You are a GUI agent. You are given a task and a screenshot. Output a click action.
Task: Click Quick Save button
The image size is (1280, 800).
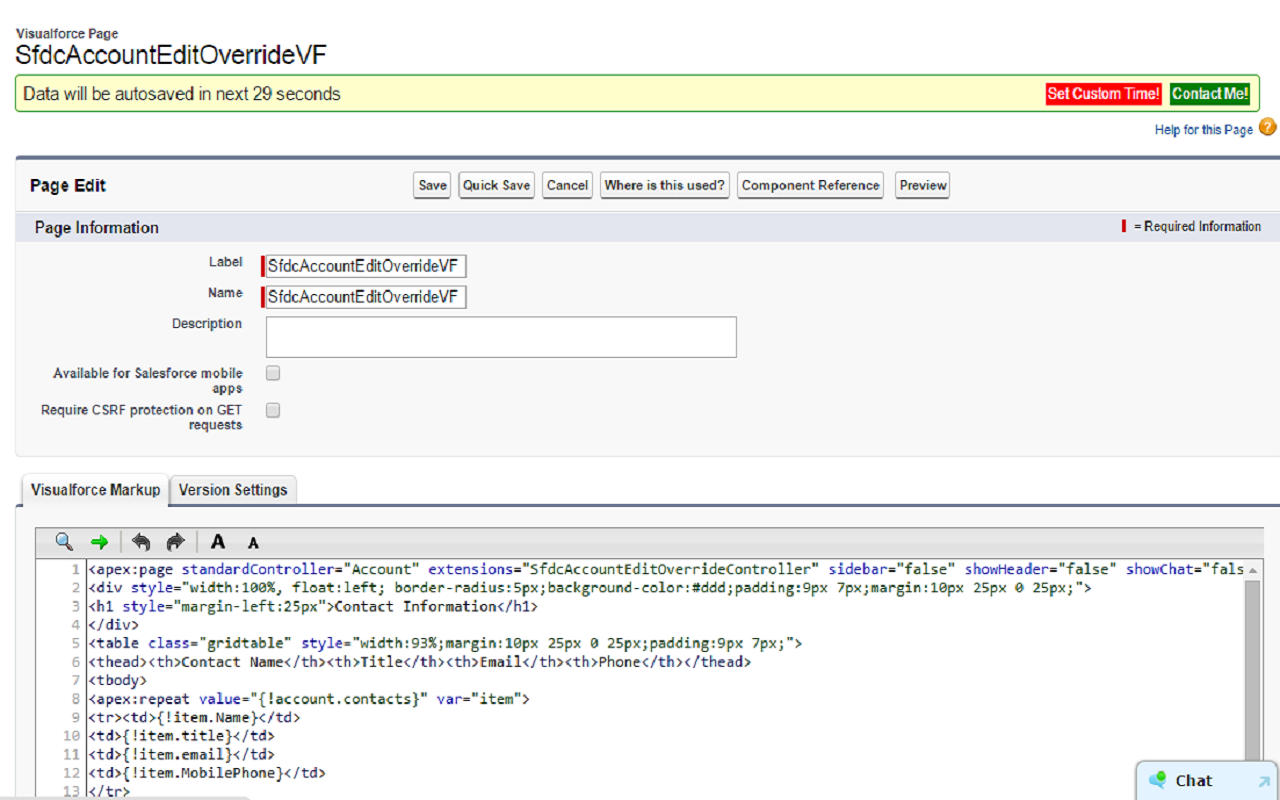[x=497, y=185]
